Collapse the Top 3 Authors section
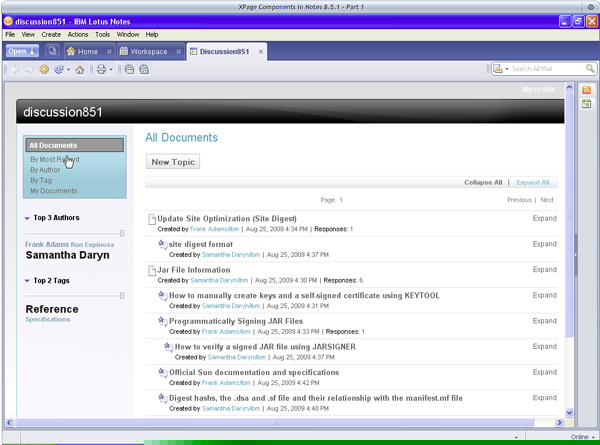600x445 pixels. [27, 218]
